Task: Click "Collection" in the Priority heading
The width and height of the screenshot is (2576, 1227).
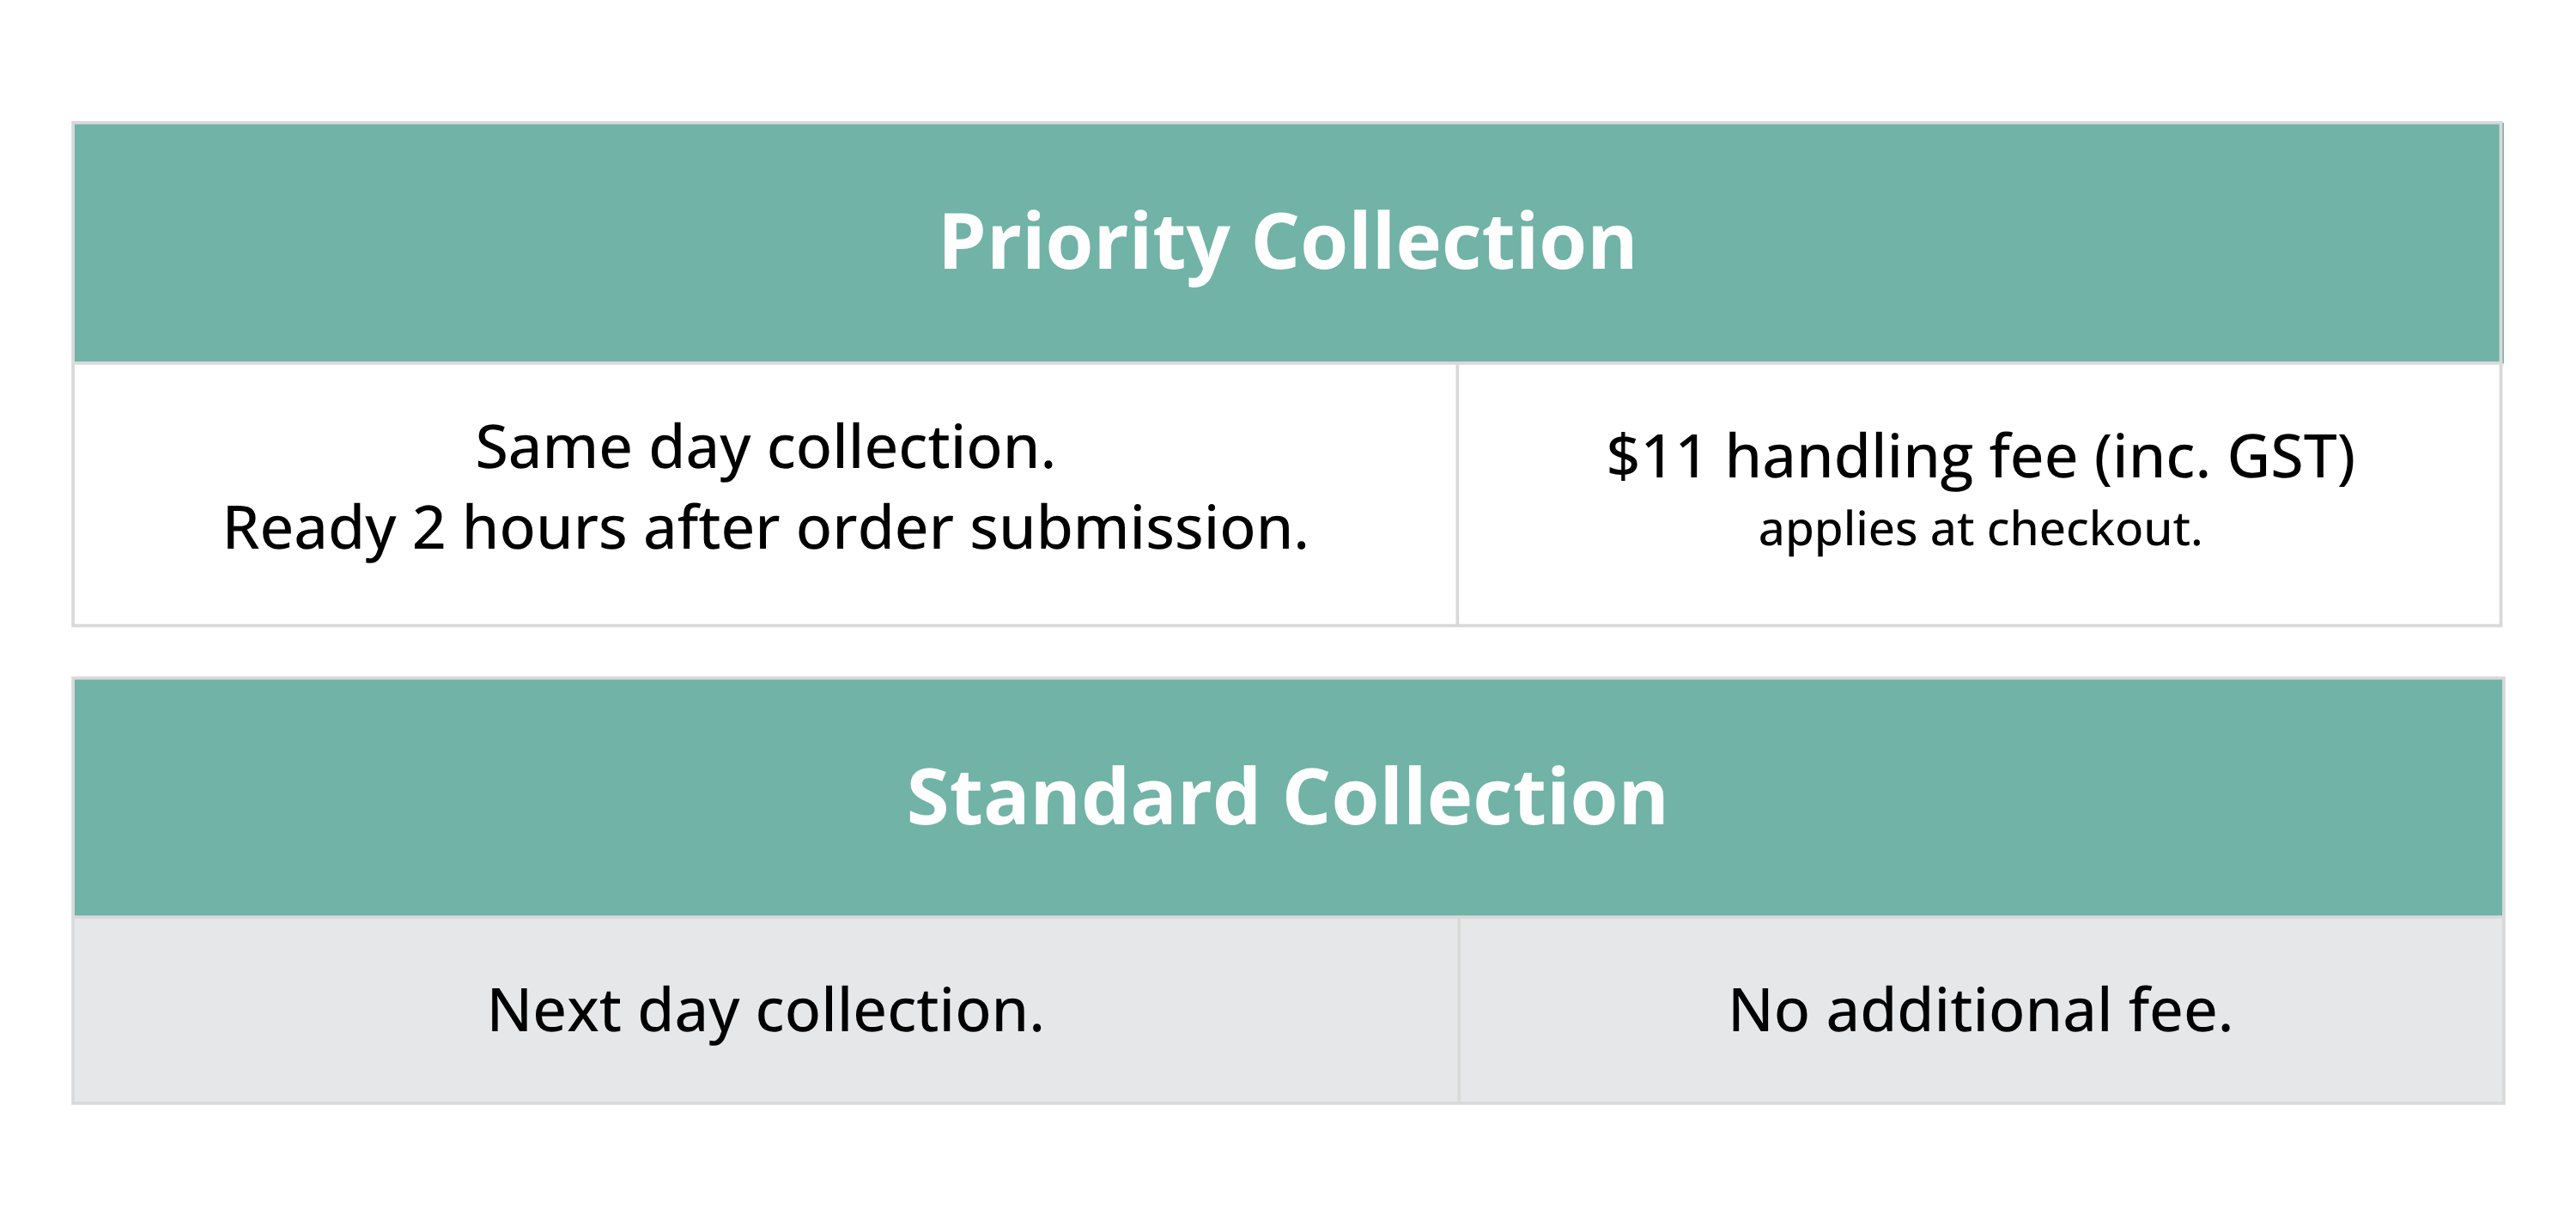Action: (x=1443, y=242)
